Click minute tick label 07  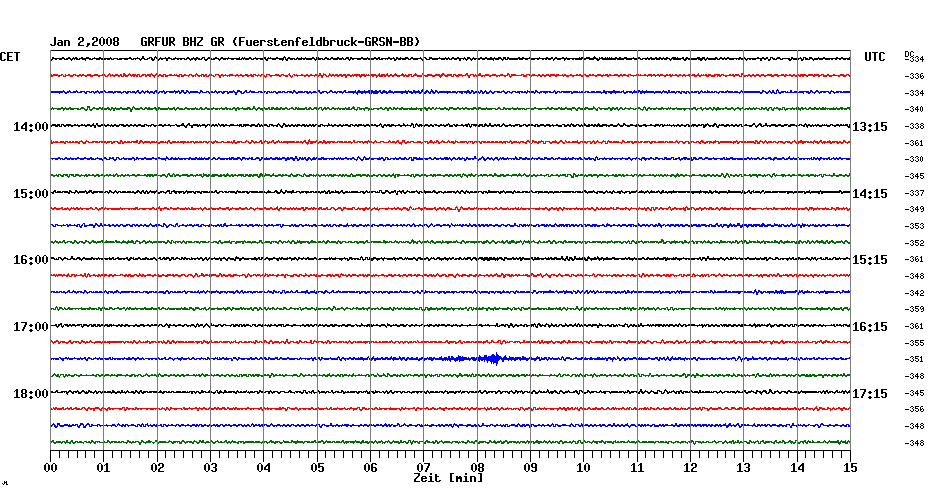point(423,467)
